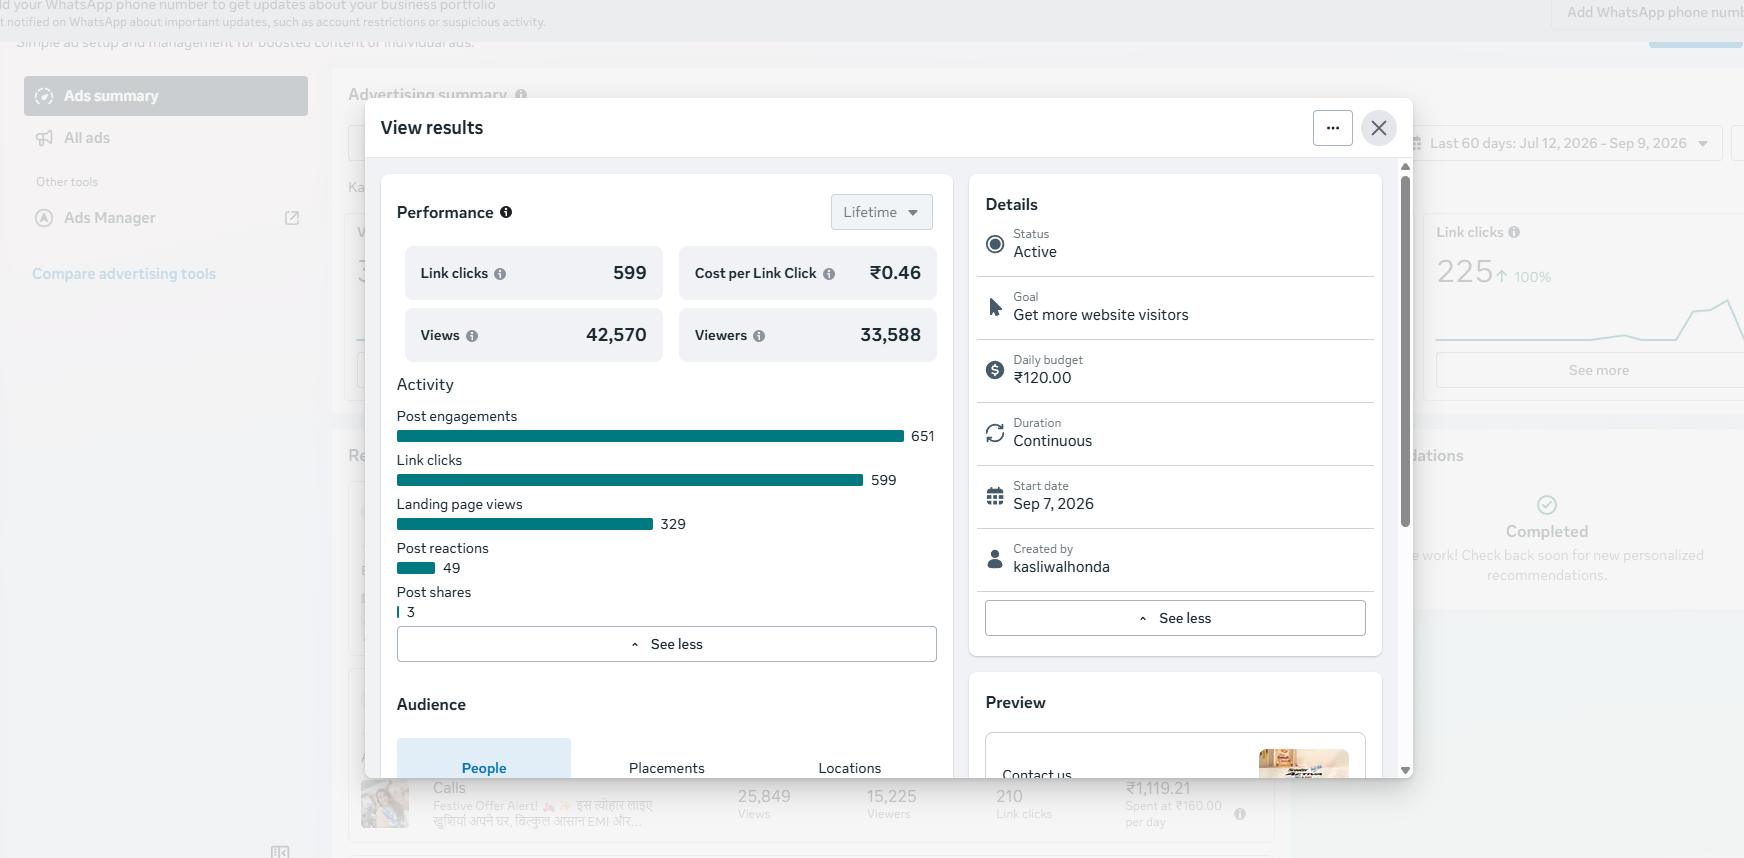This screenshot has width=1744, height=858.
Task: Show info about Performance
Action: click(506, 212)
